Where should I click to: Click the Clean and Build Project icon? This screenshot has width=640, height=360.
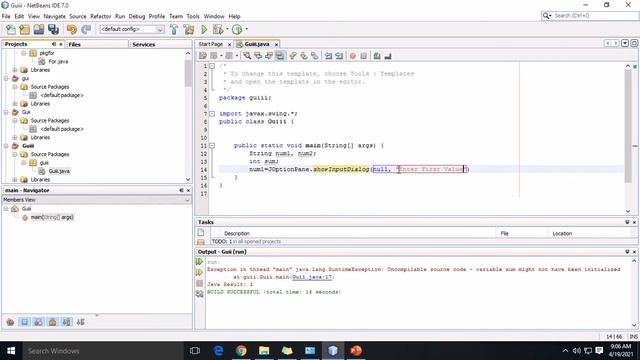[x=189, y=29]
